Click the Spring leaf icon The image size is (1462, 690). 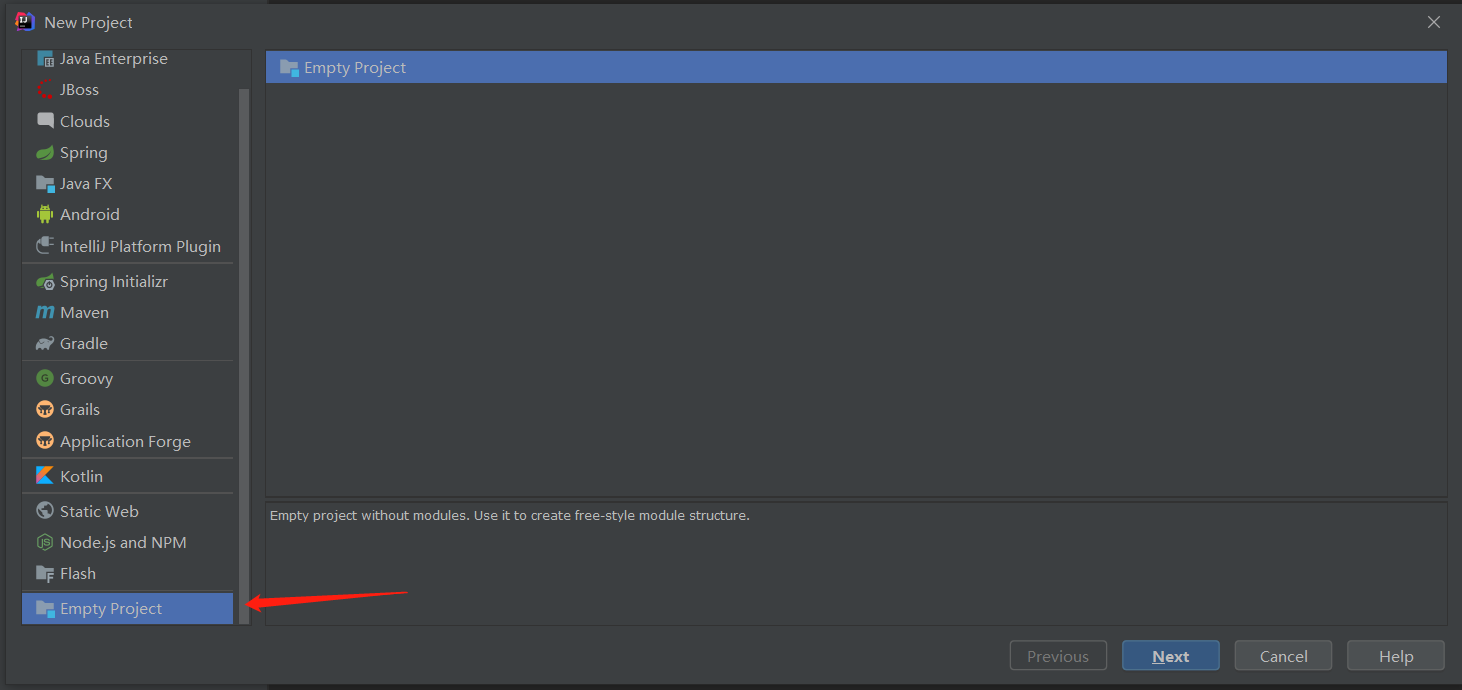45,153
